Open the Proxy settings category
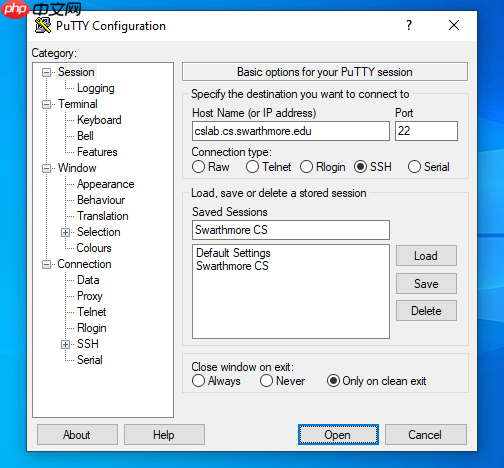504x468 pixels. click(90, 296)
